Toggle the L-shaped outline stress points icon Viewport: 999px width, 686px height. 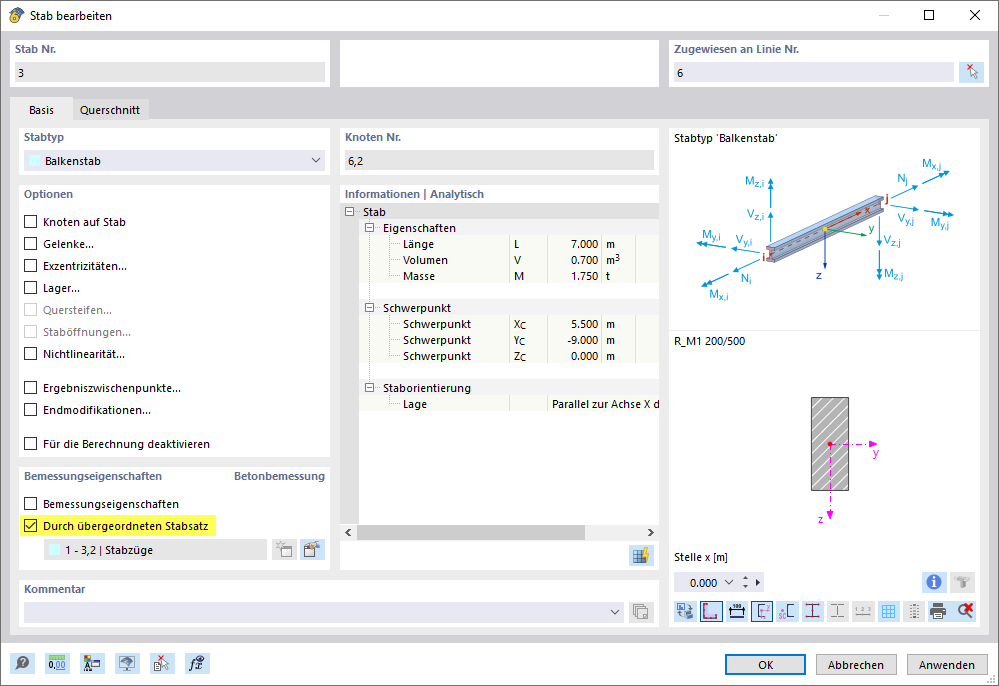pyautogui.click(x=711, y=611)
